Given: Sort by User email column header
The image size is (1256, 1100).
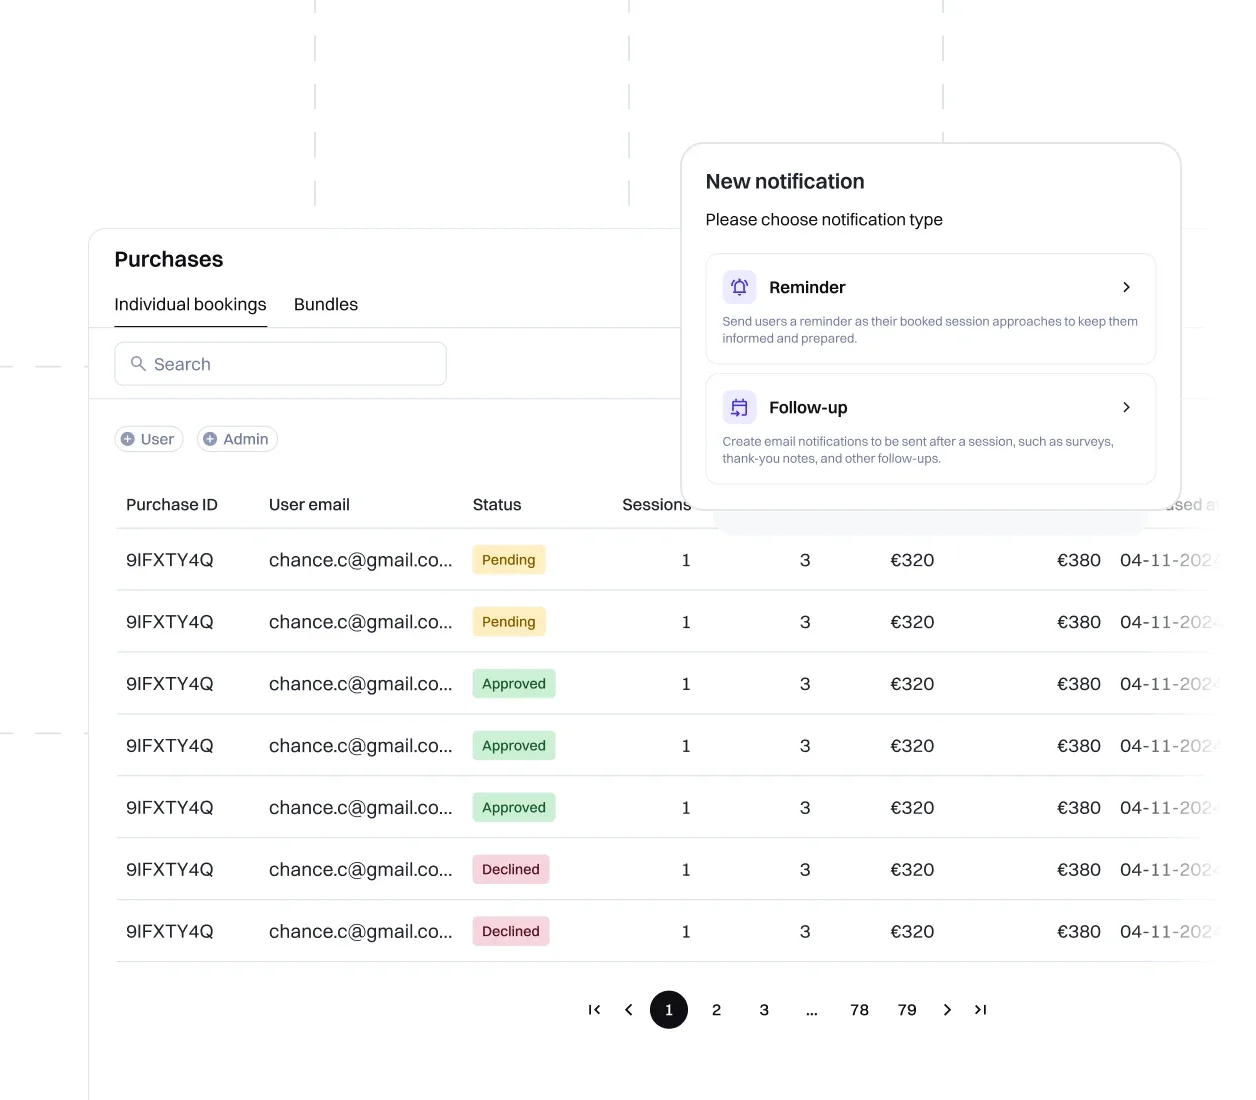Looking at the screenshot, I should [309, 505].
